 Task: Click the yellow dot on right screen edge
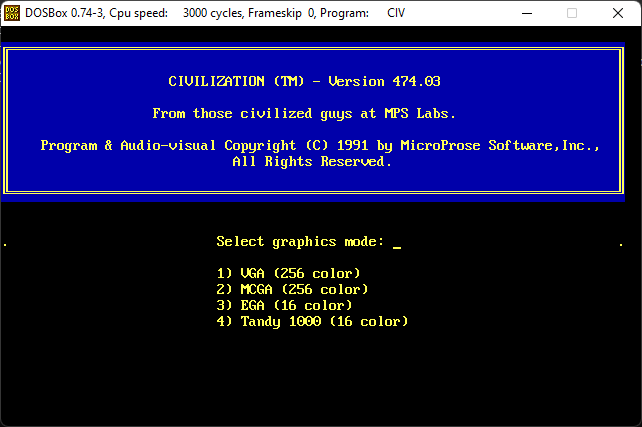pyautogui.click(x=621, y=244)
